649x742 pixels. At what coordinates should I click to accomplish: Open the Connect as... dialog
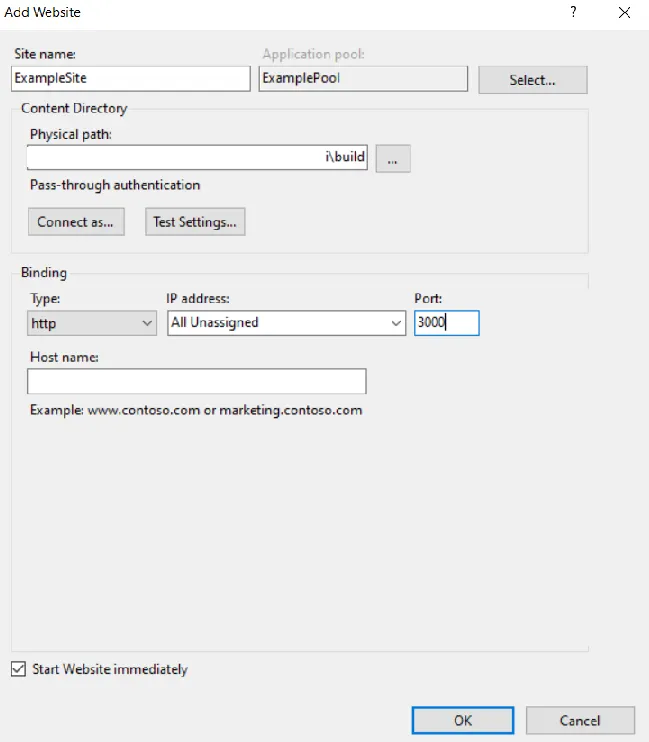coord(76,222)
